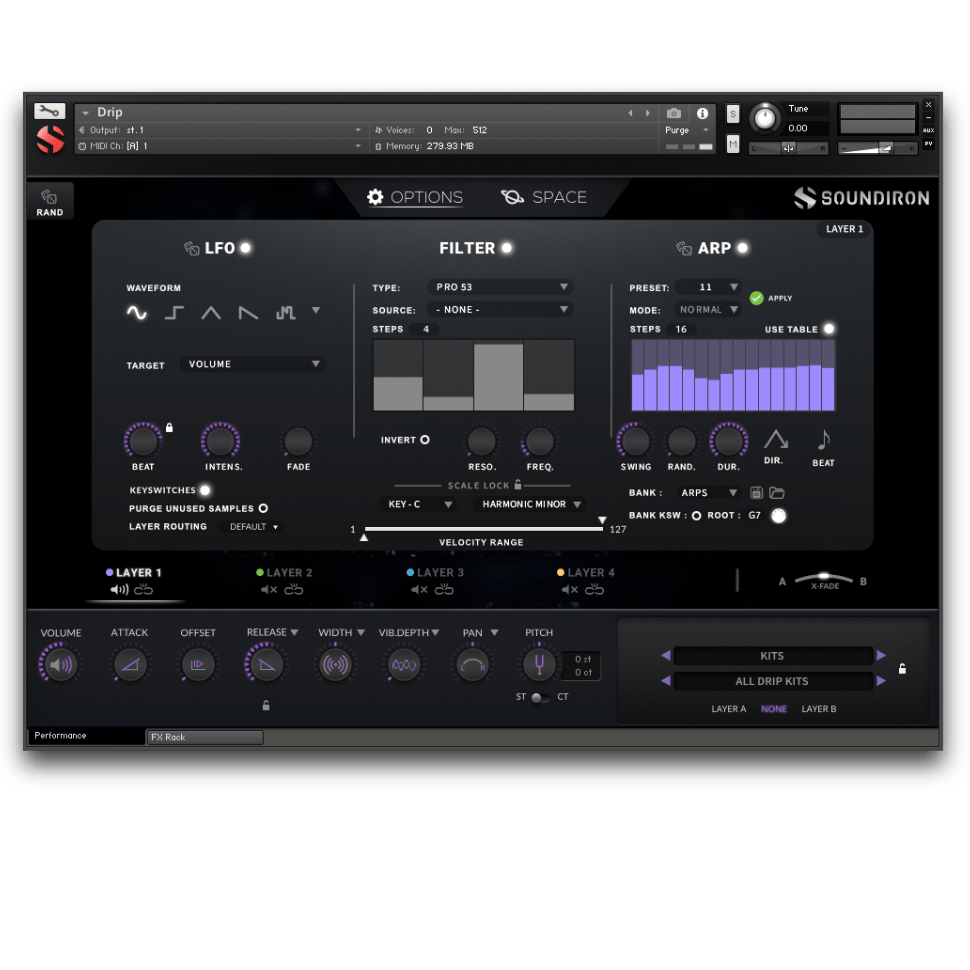Open LAYER ROUTING Default dropdown
Image resolution: width=970 pixels, height=970 pixels.
[253, 527]
